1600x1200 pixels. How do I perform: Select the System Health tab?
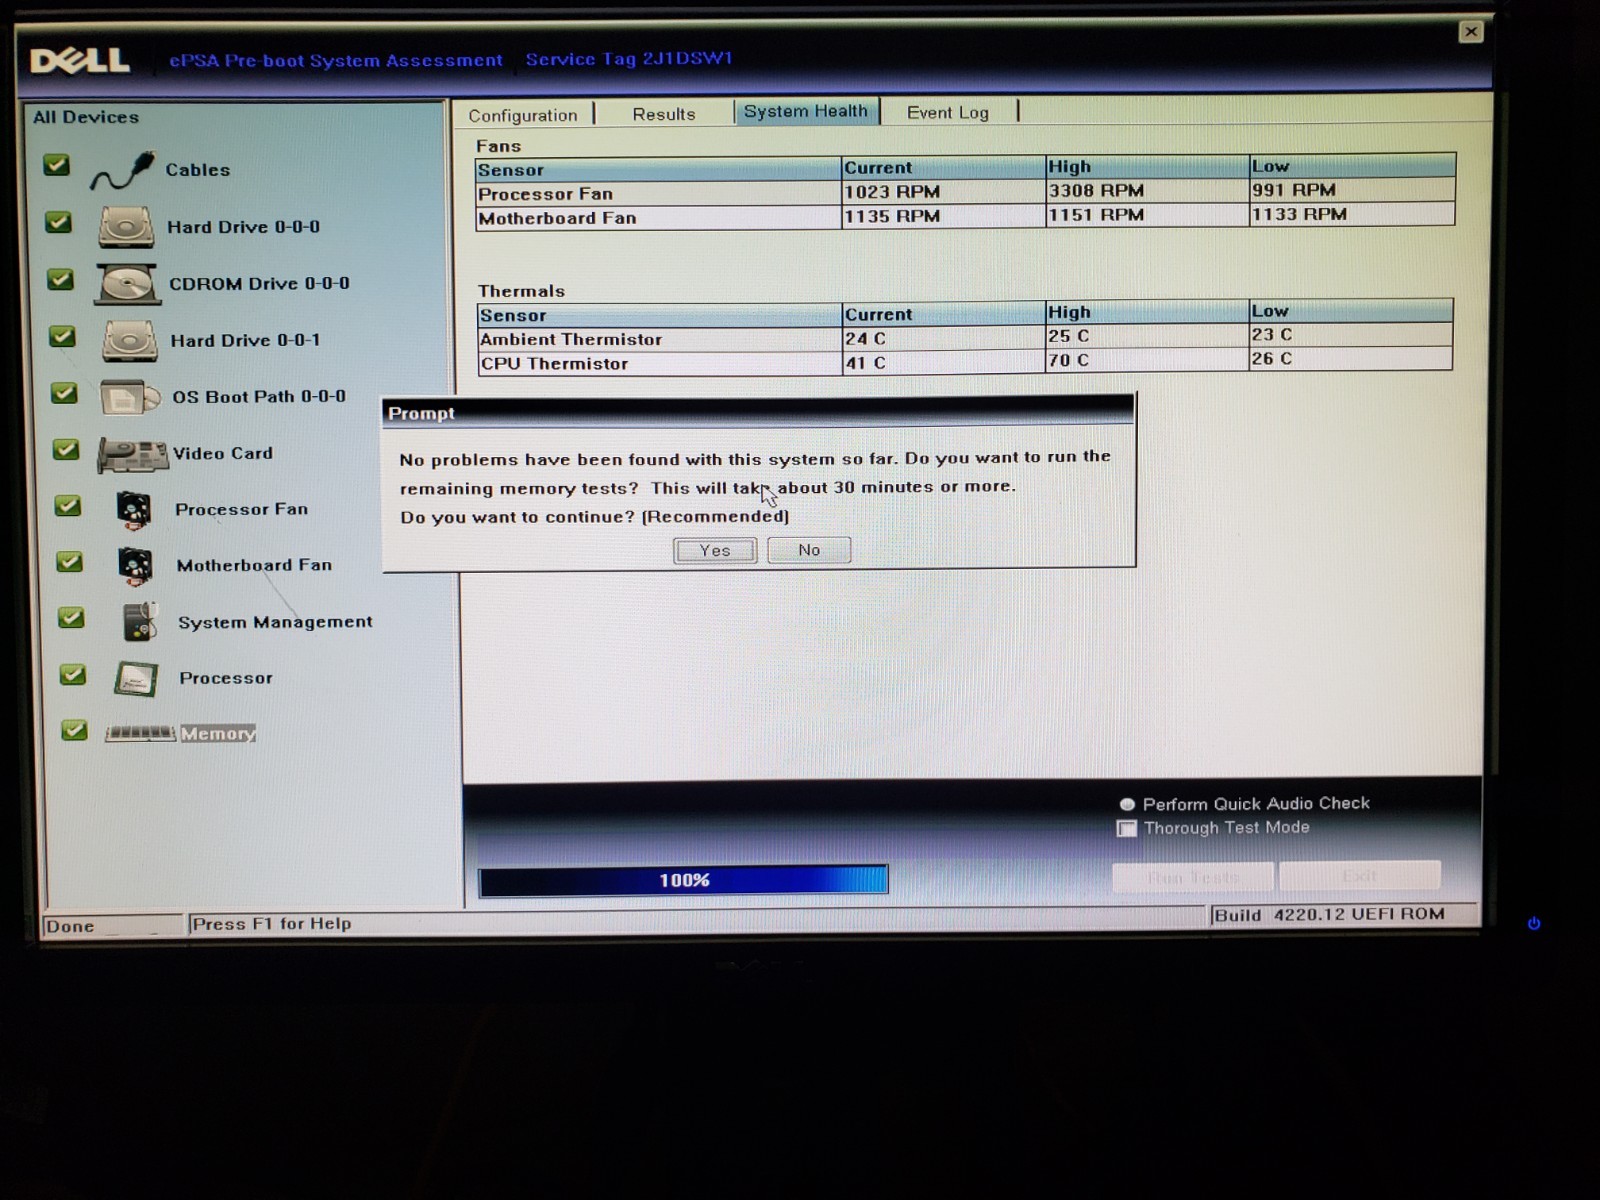tap(806, 111)
